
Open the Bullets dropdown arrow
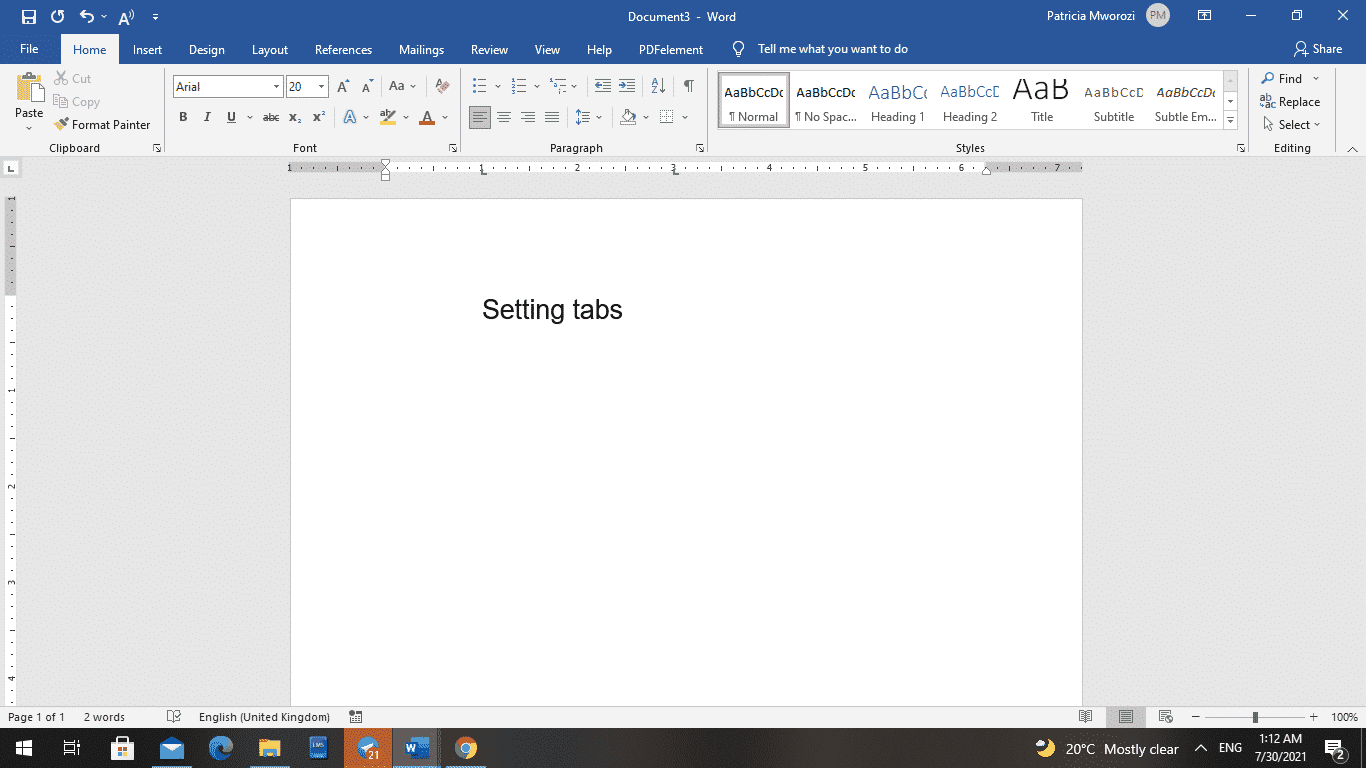[497, 86]
